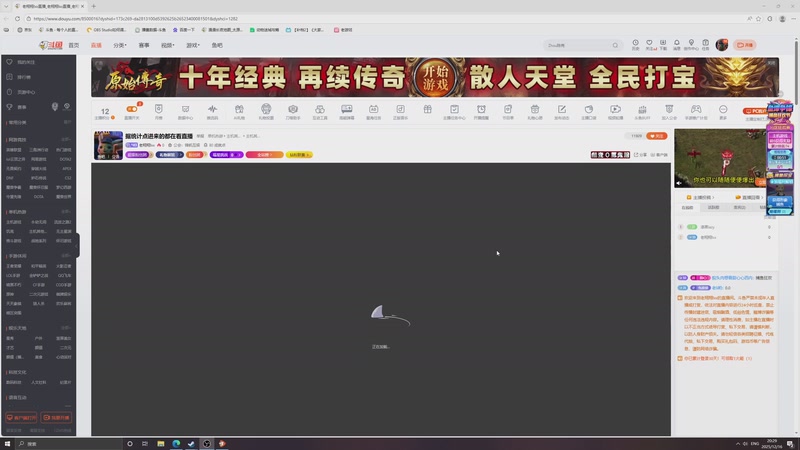This screenshot has height=450, width=800.
Task: Switch to second chat panel tab
Action: [x=713, y=208]
